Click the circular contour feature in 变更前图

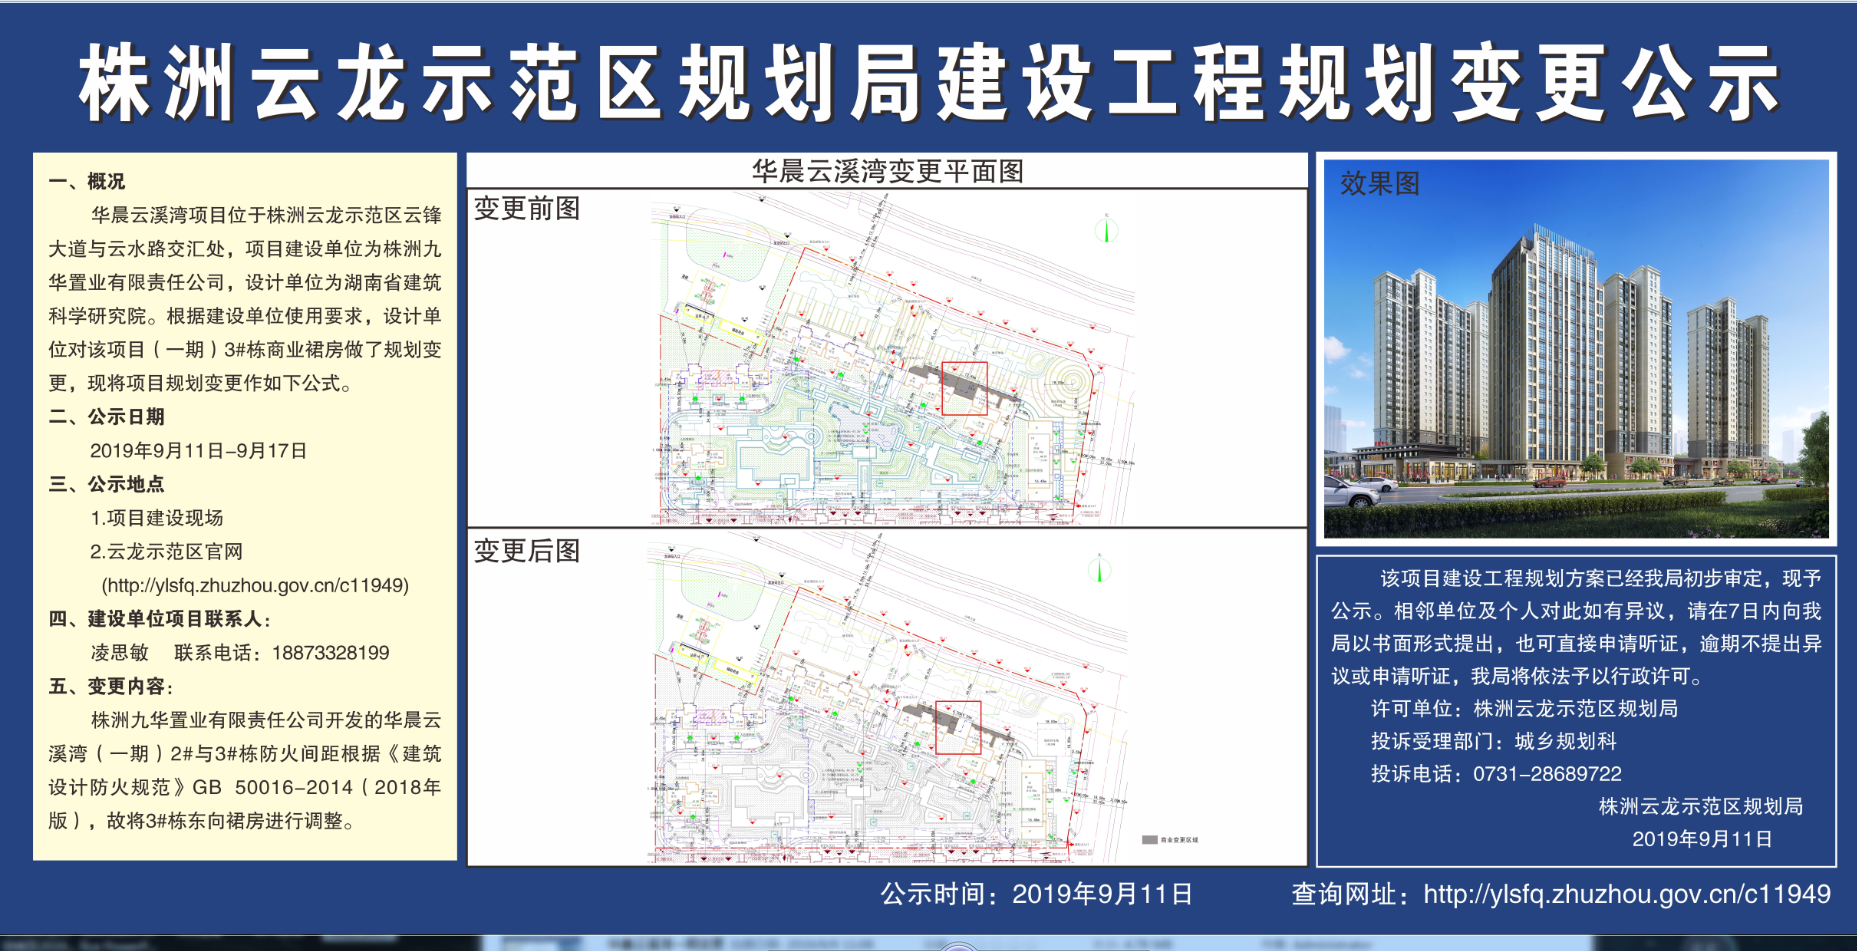(x=1071, y=382)
